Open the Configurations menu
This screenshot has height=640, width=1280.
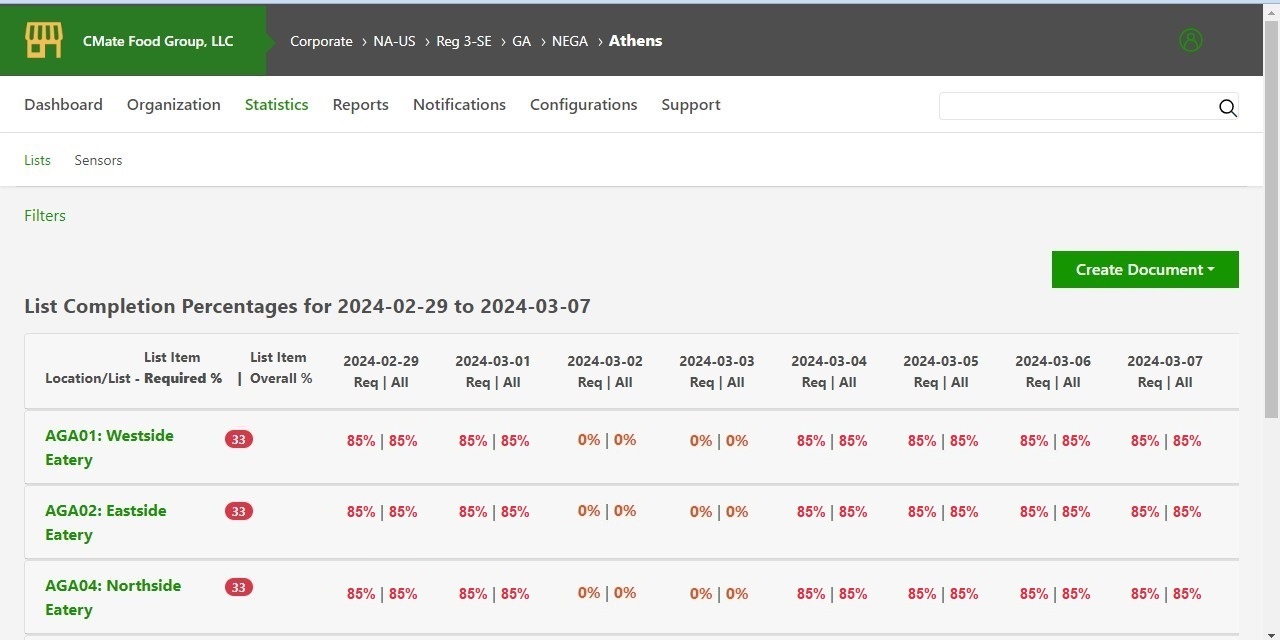coord(584,104)
